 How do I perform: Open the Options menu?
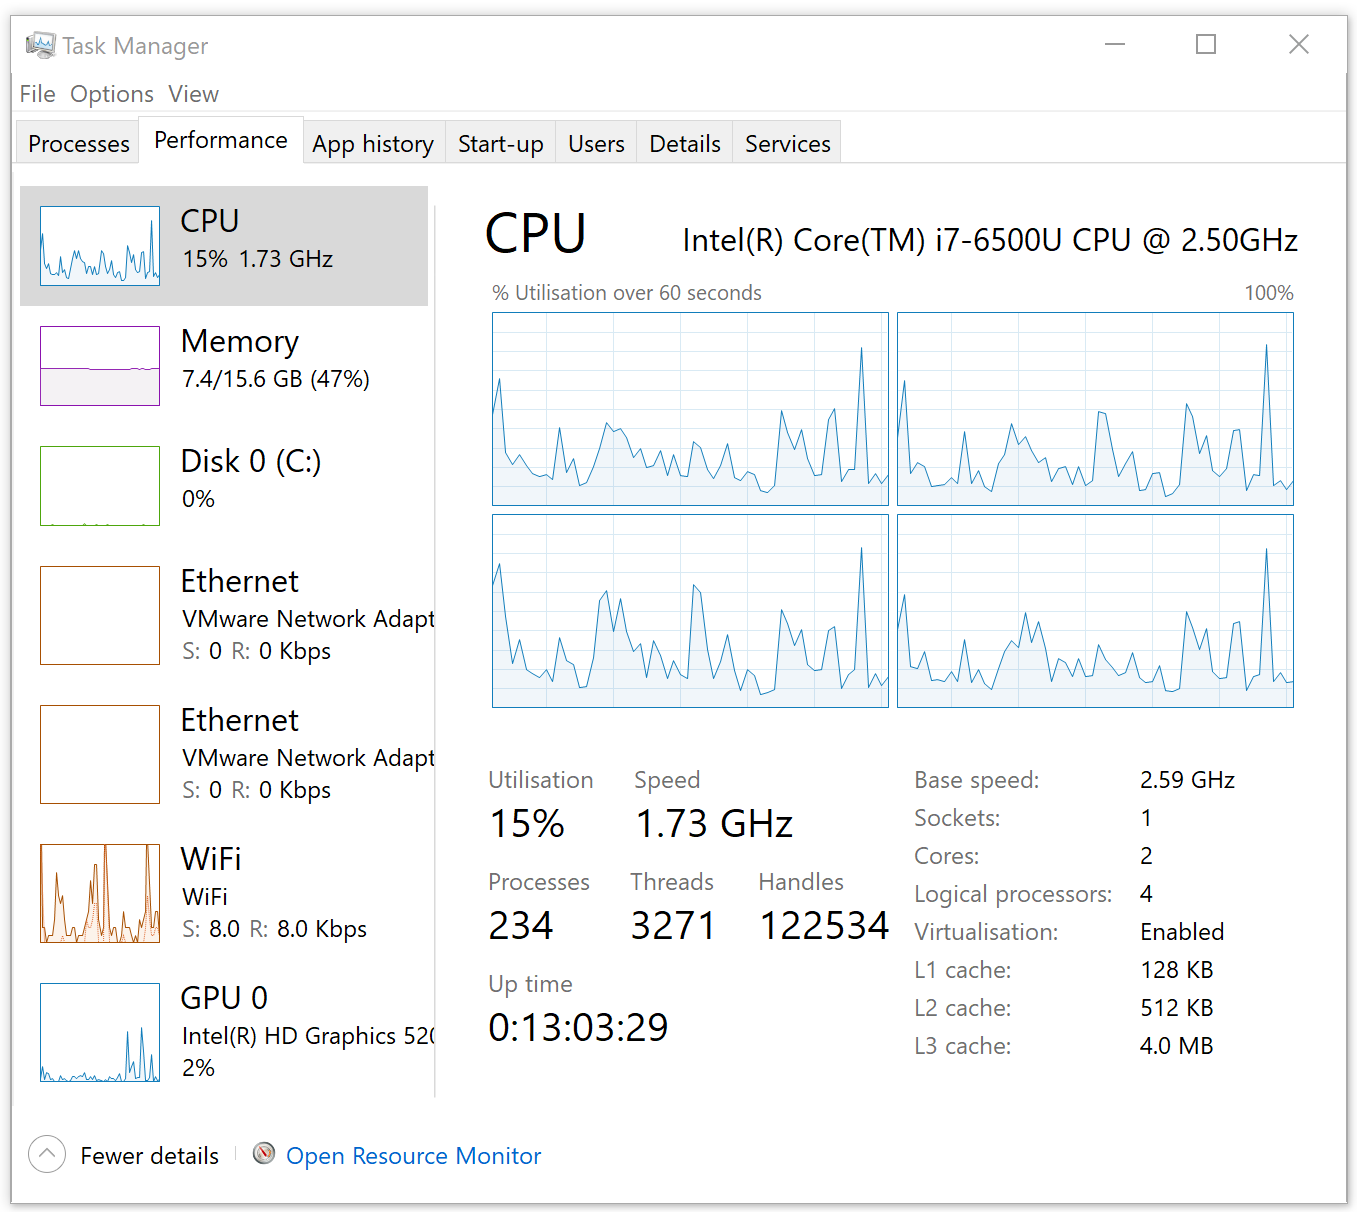pyautogui.click(x=111, y=94)
